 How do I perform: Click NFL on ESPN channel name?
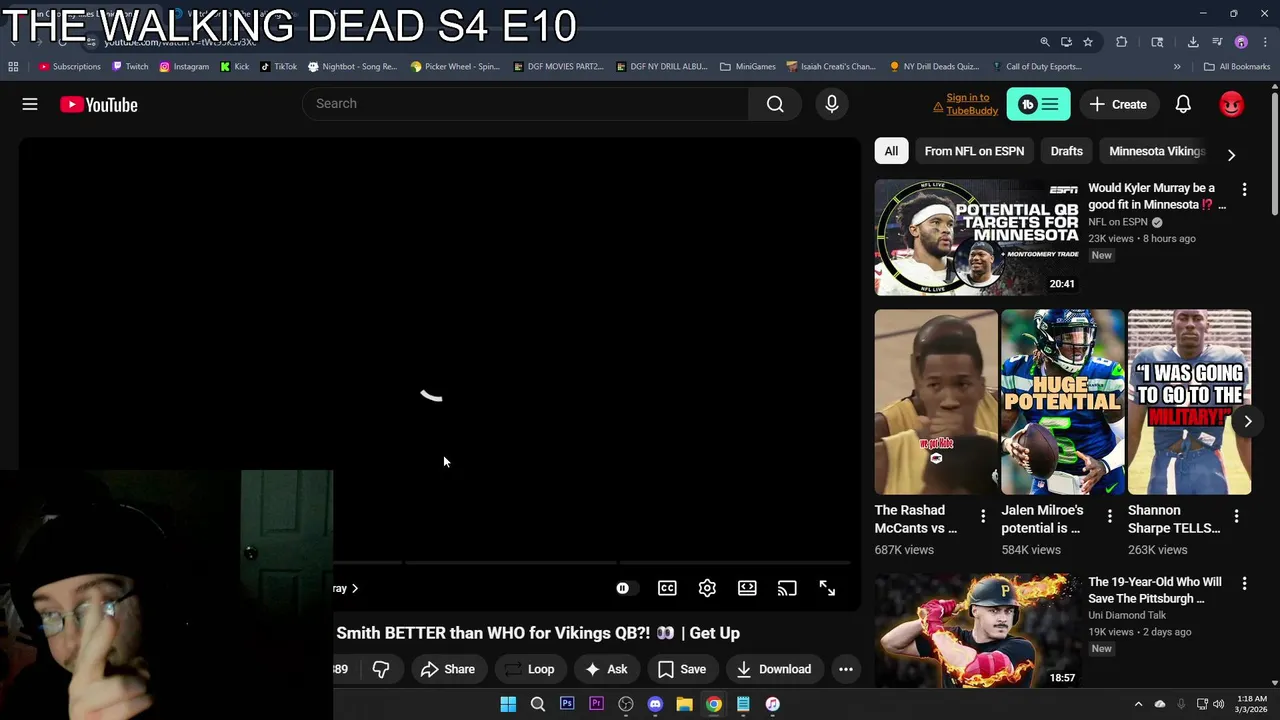(x=1118, y=222)
